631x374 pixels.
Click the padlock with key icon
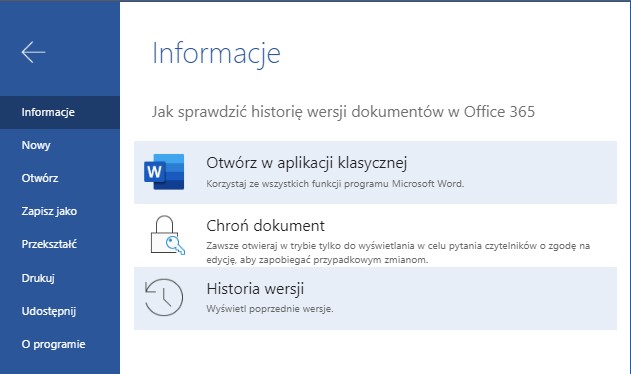click(167, 235)
